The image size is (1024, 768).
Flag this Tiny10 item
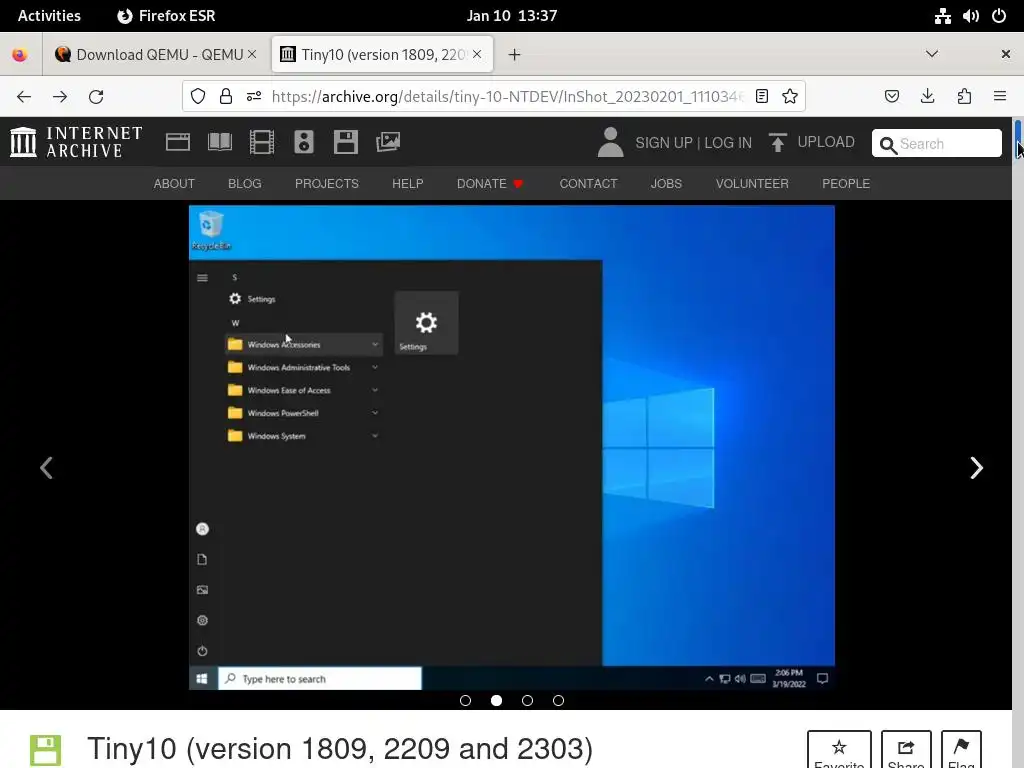(961, 750)
